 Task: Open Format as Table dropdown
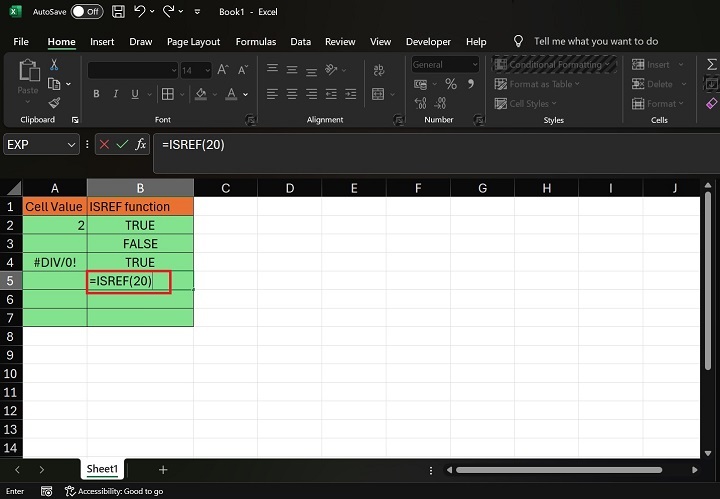pos(537,84)
